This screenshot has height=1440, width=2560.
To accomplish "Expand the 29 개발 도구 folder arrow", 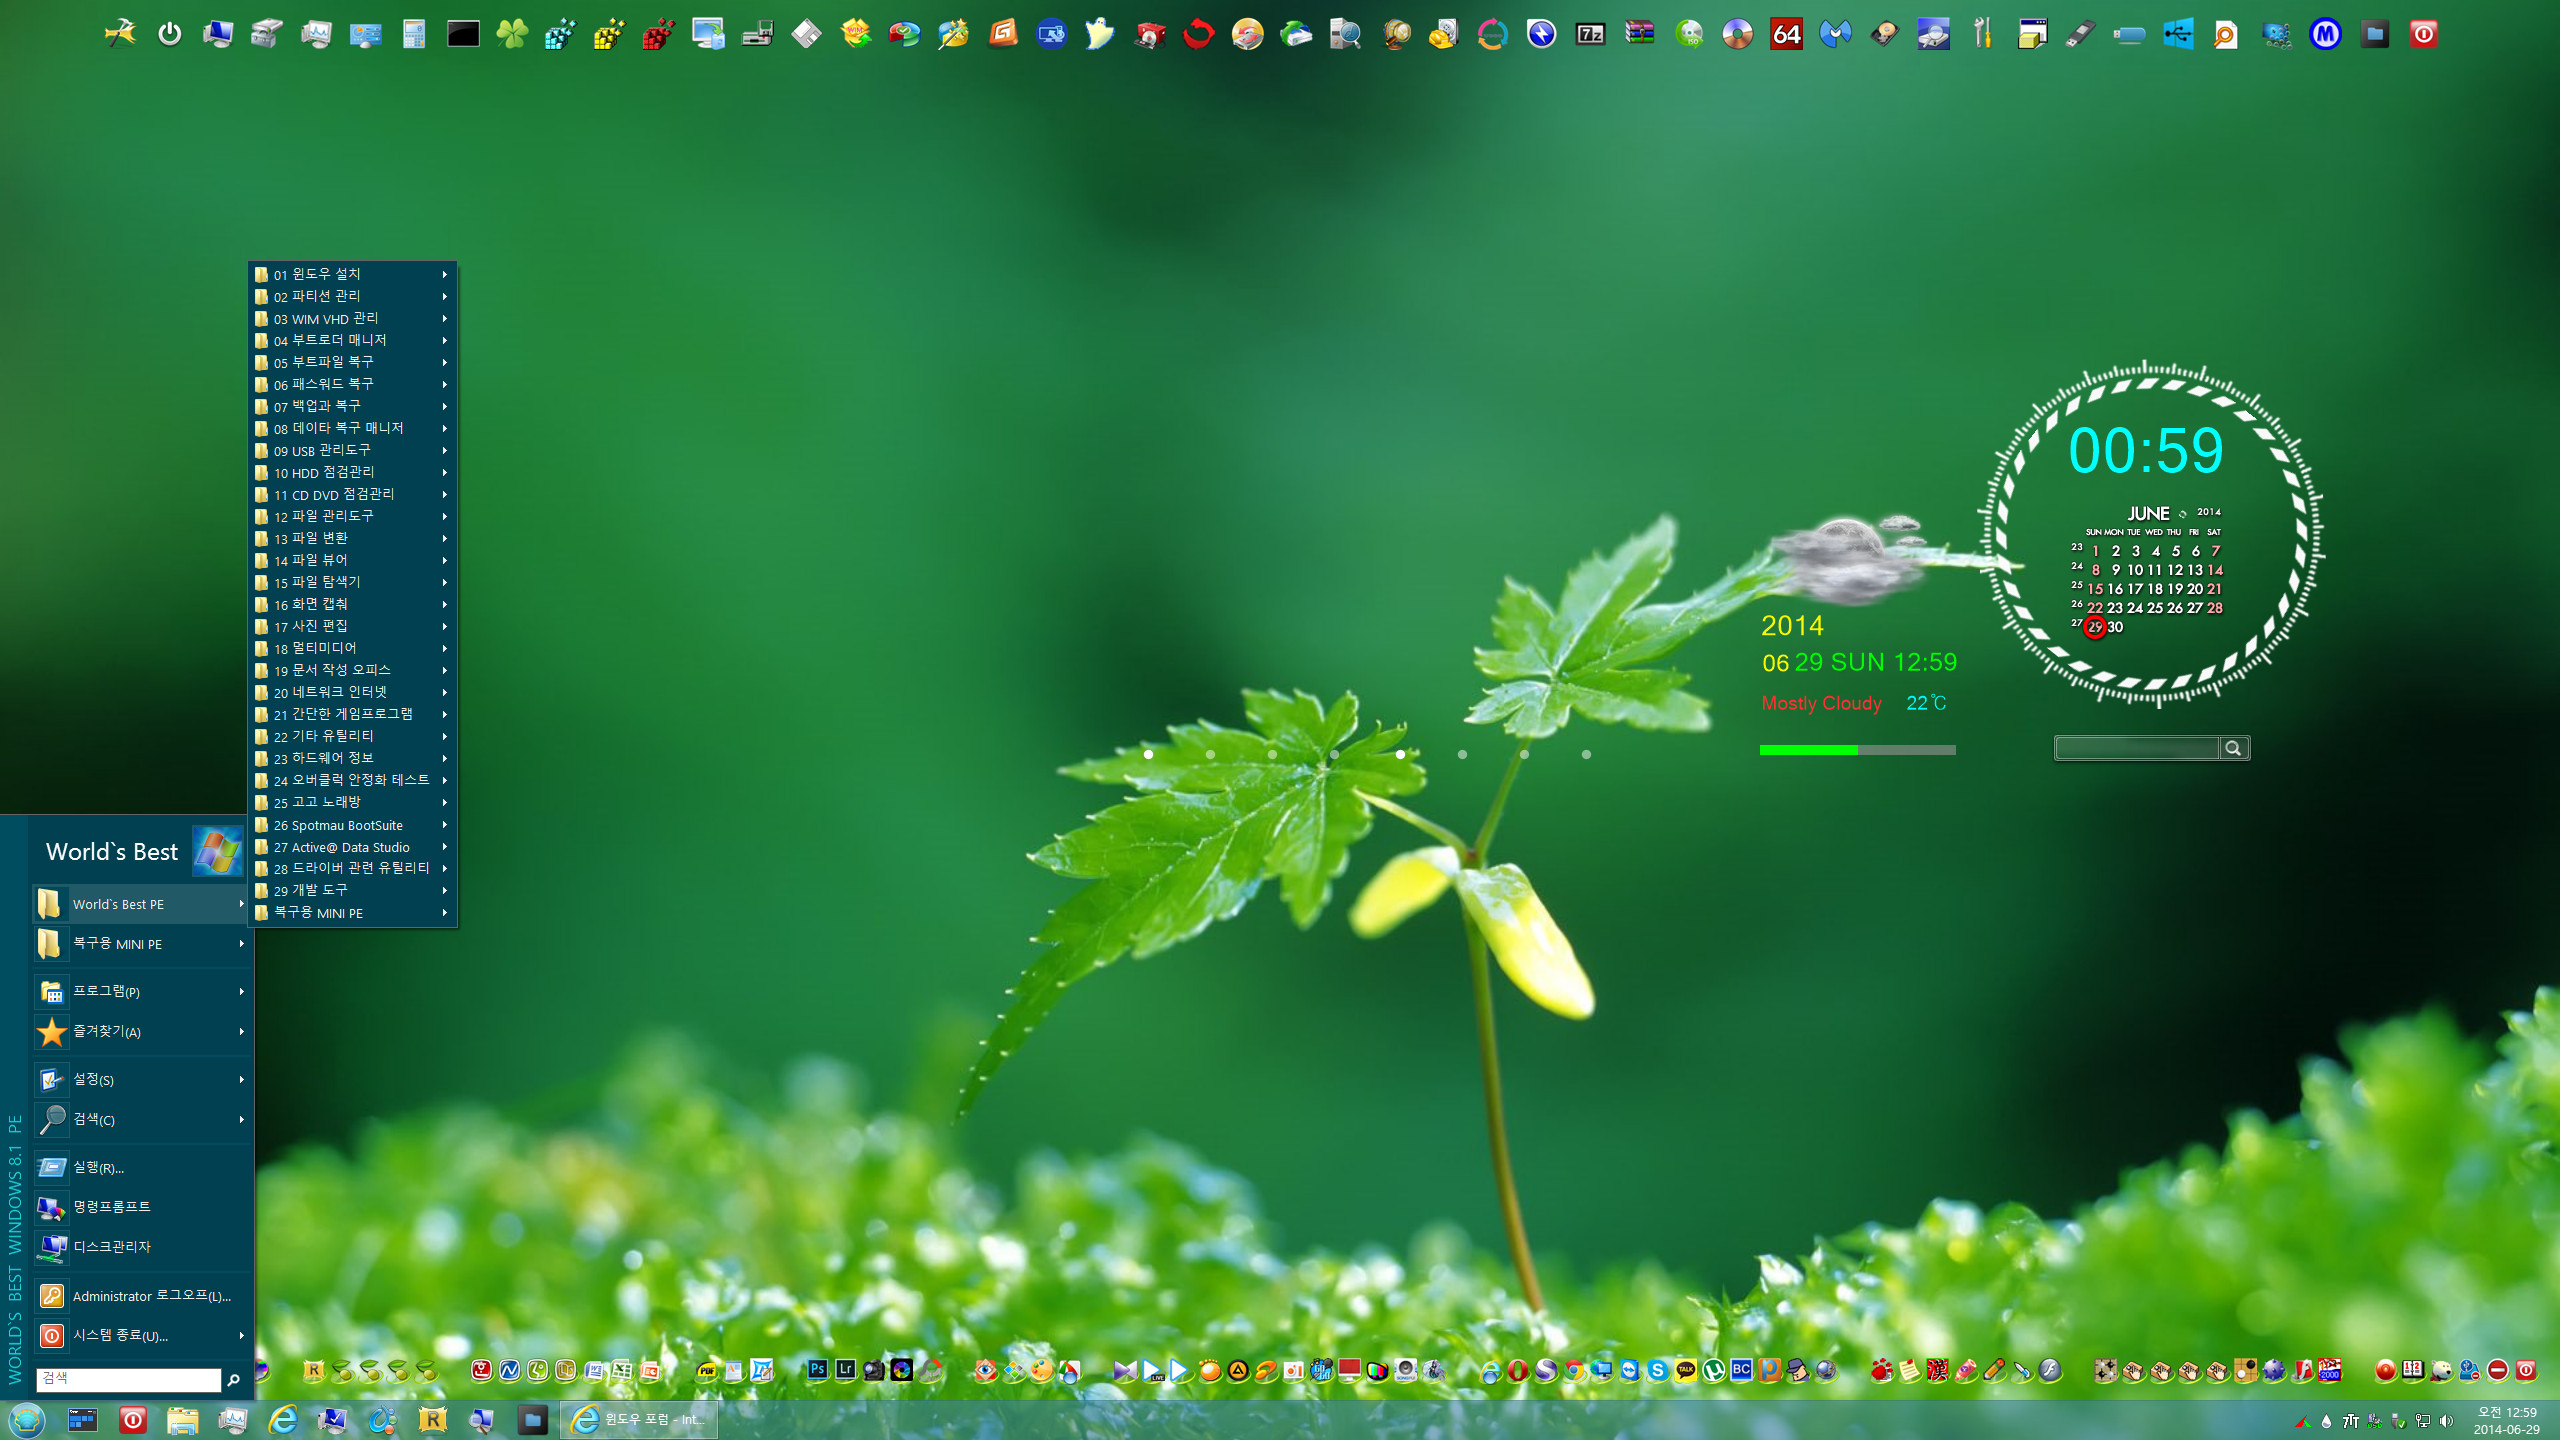I will coord(444,890).
